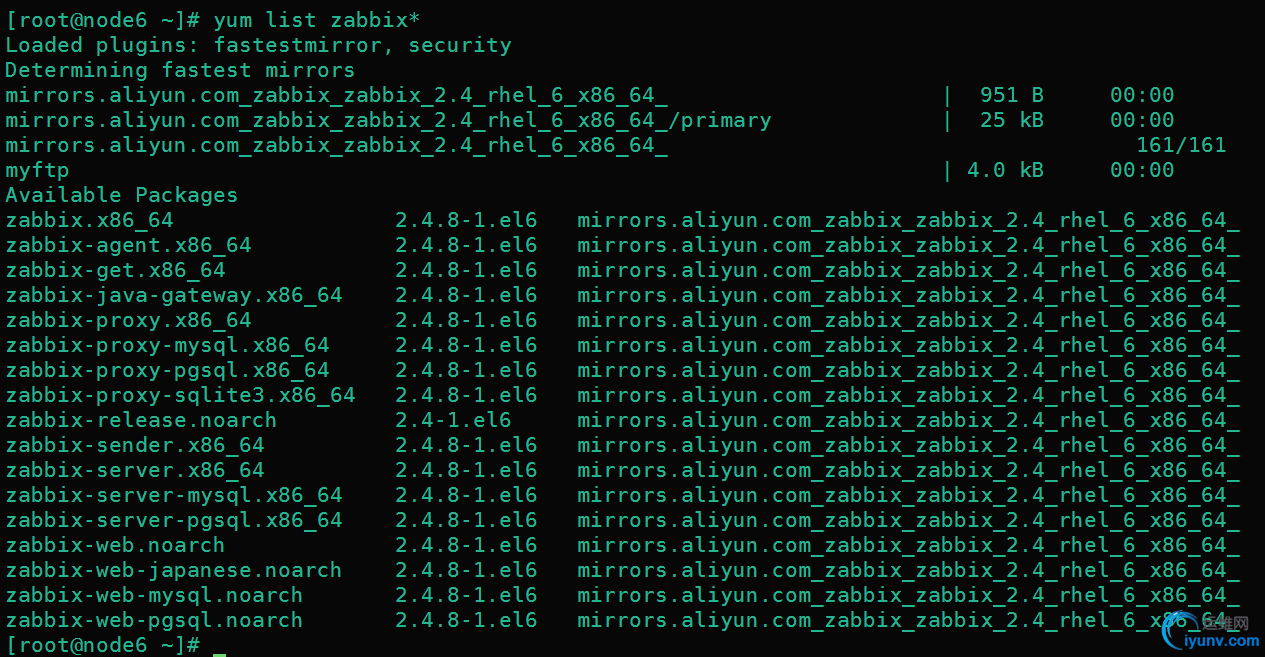
Task: Click the zabbix-server-mysql.x86_64 package name
Action: [174, 495]
